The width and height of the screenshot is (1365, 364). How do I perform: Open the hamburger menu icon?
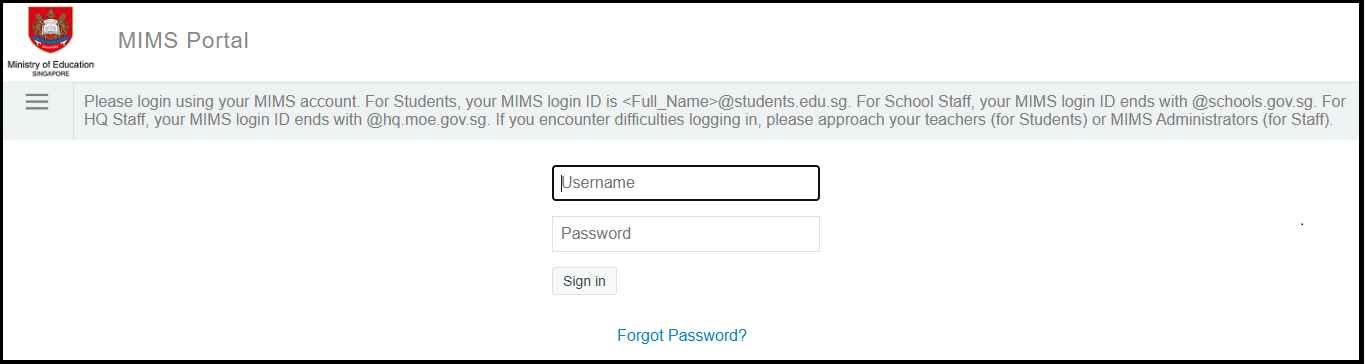tap(37, 102)
